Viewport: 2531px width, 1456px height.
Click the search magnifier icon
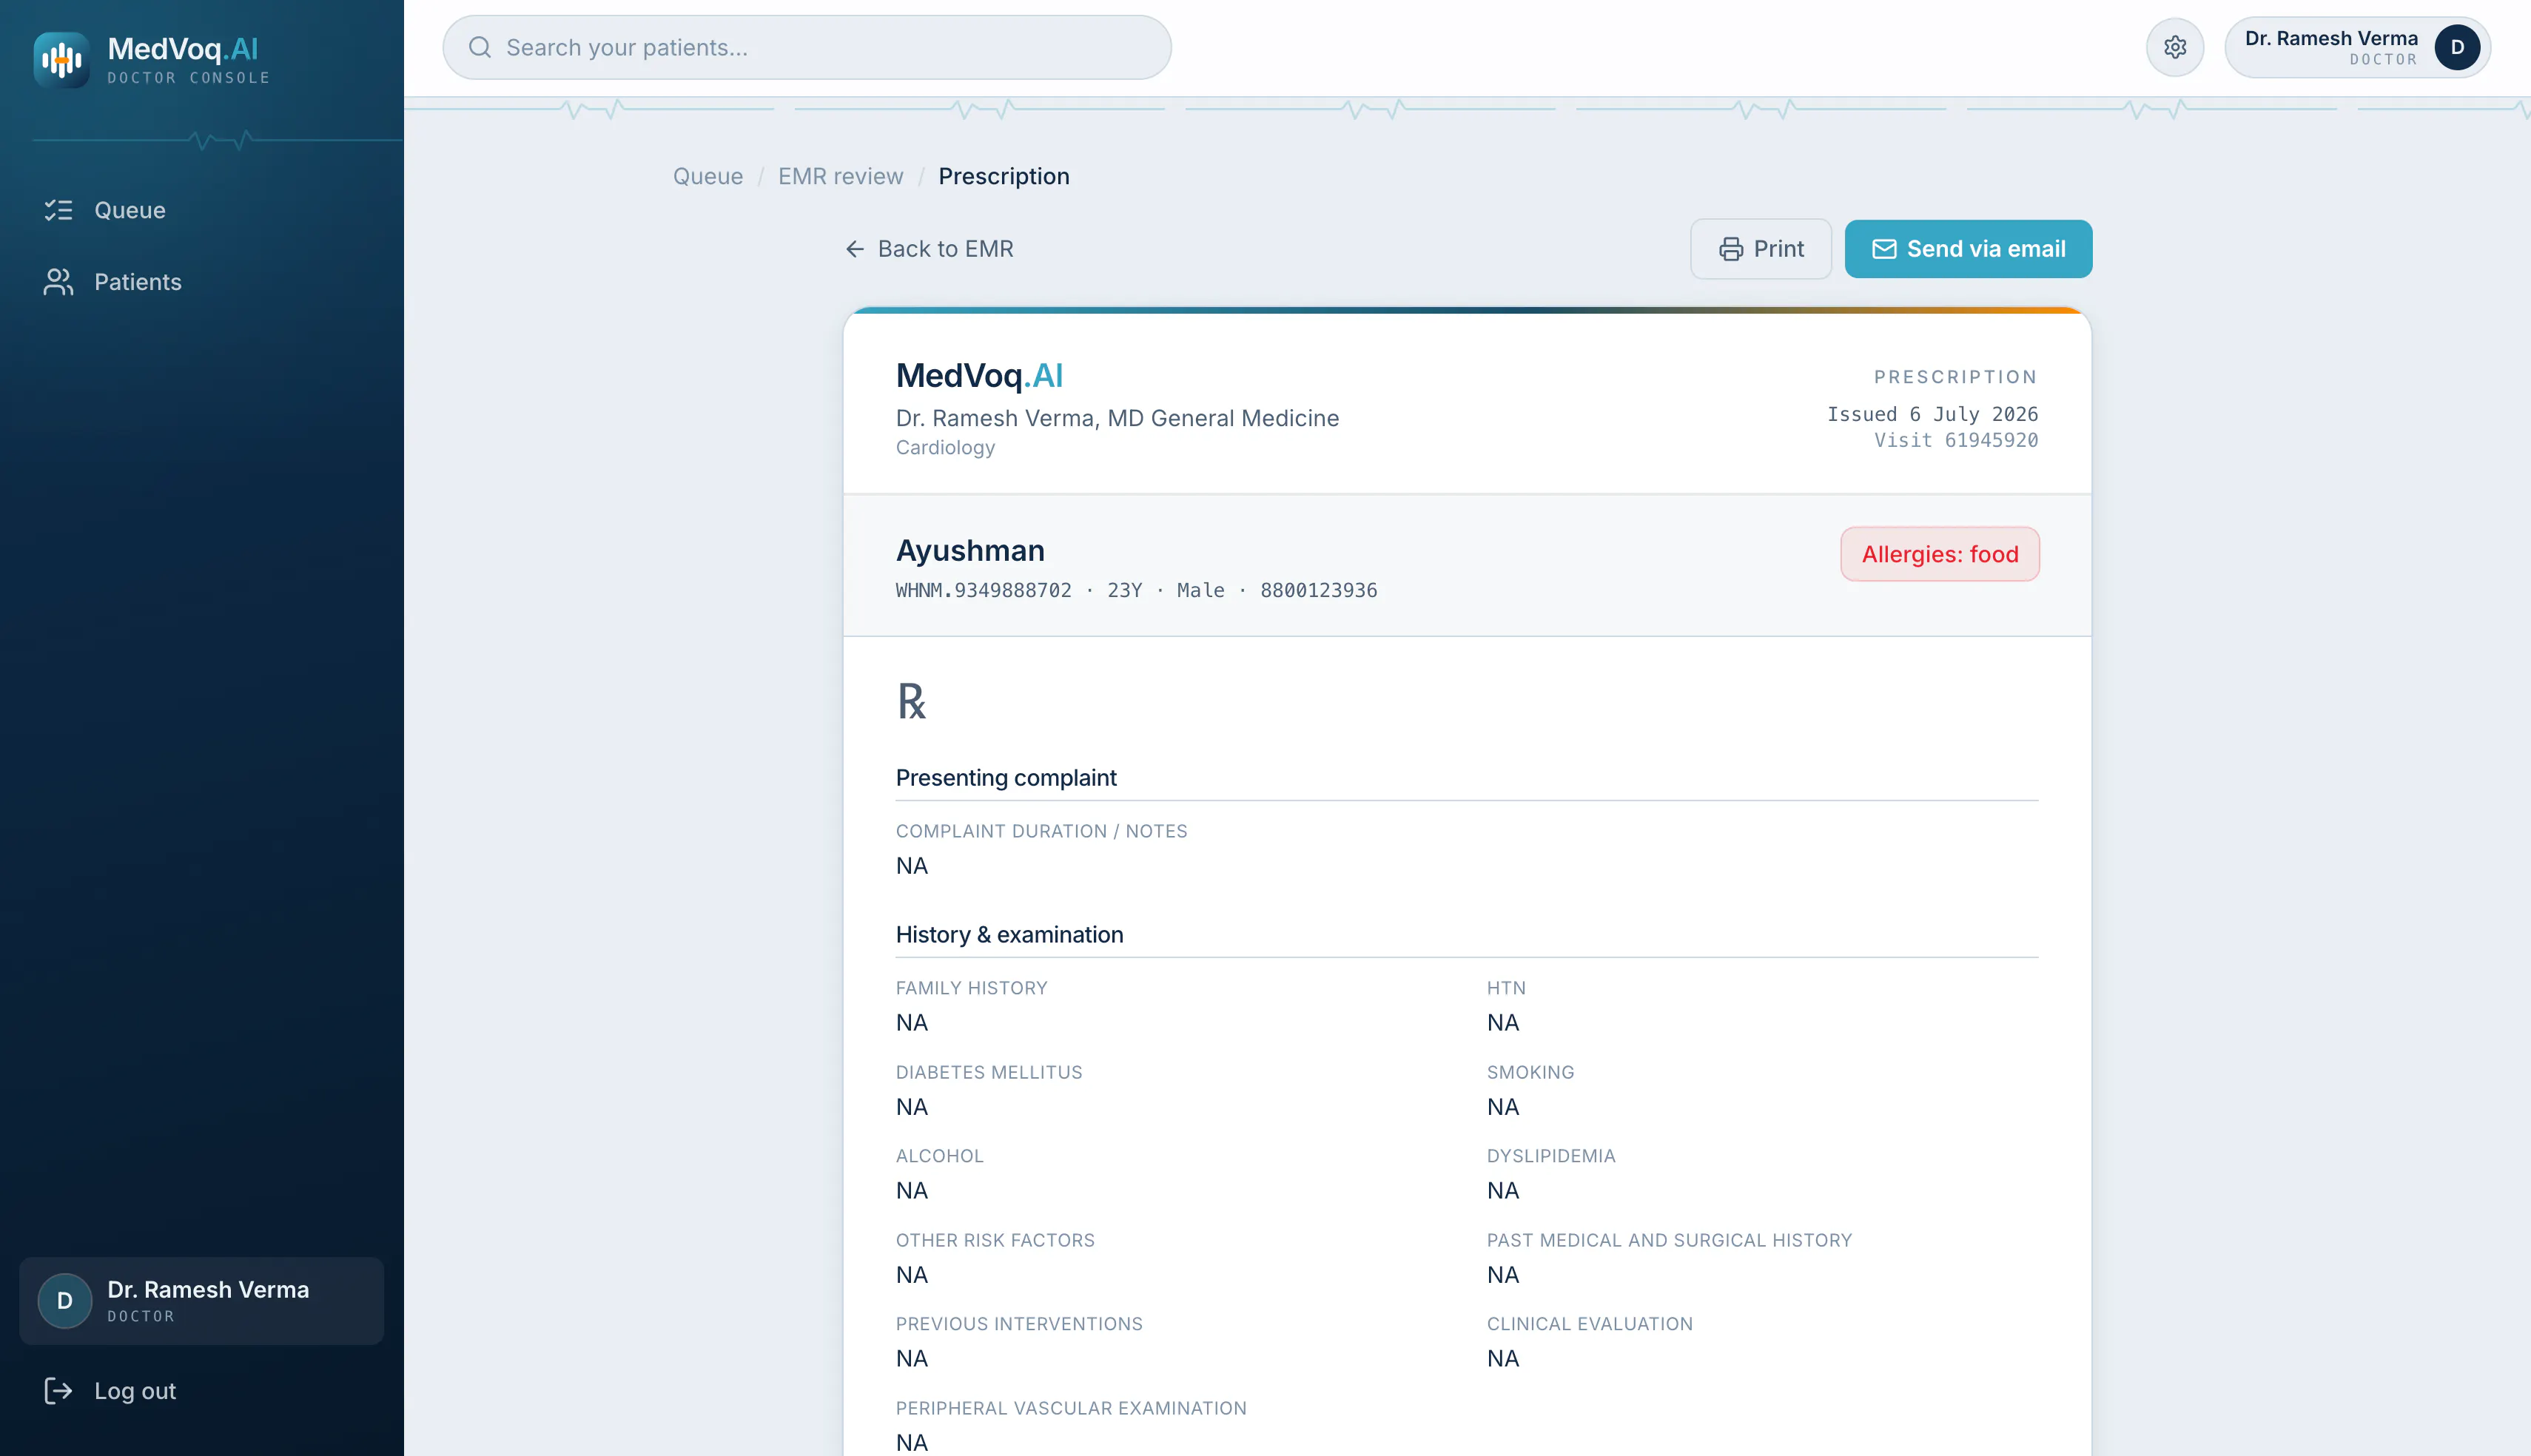tap(480, 47)
